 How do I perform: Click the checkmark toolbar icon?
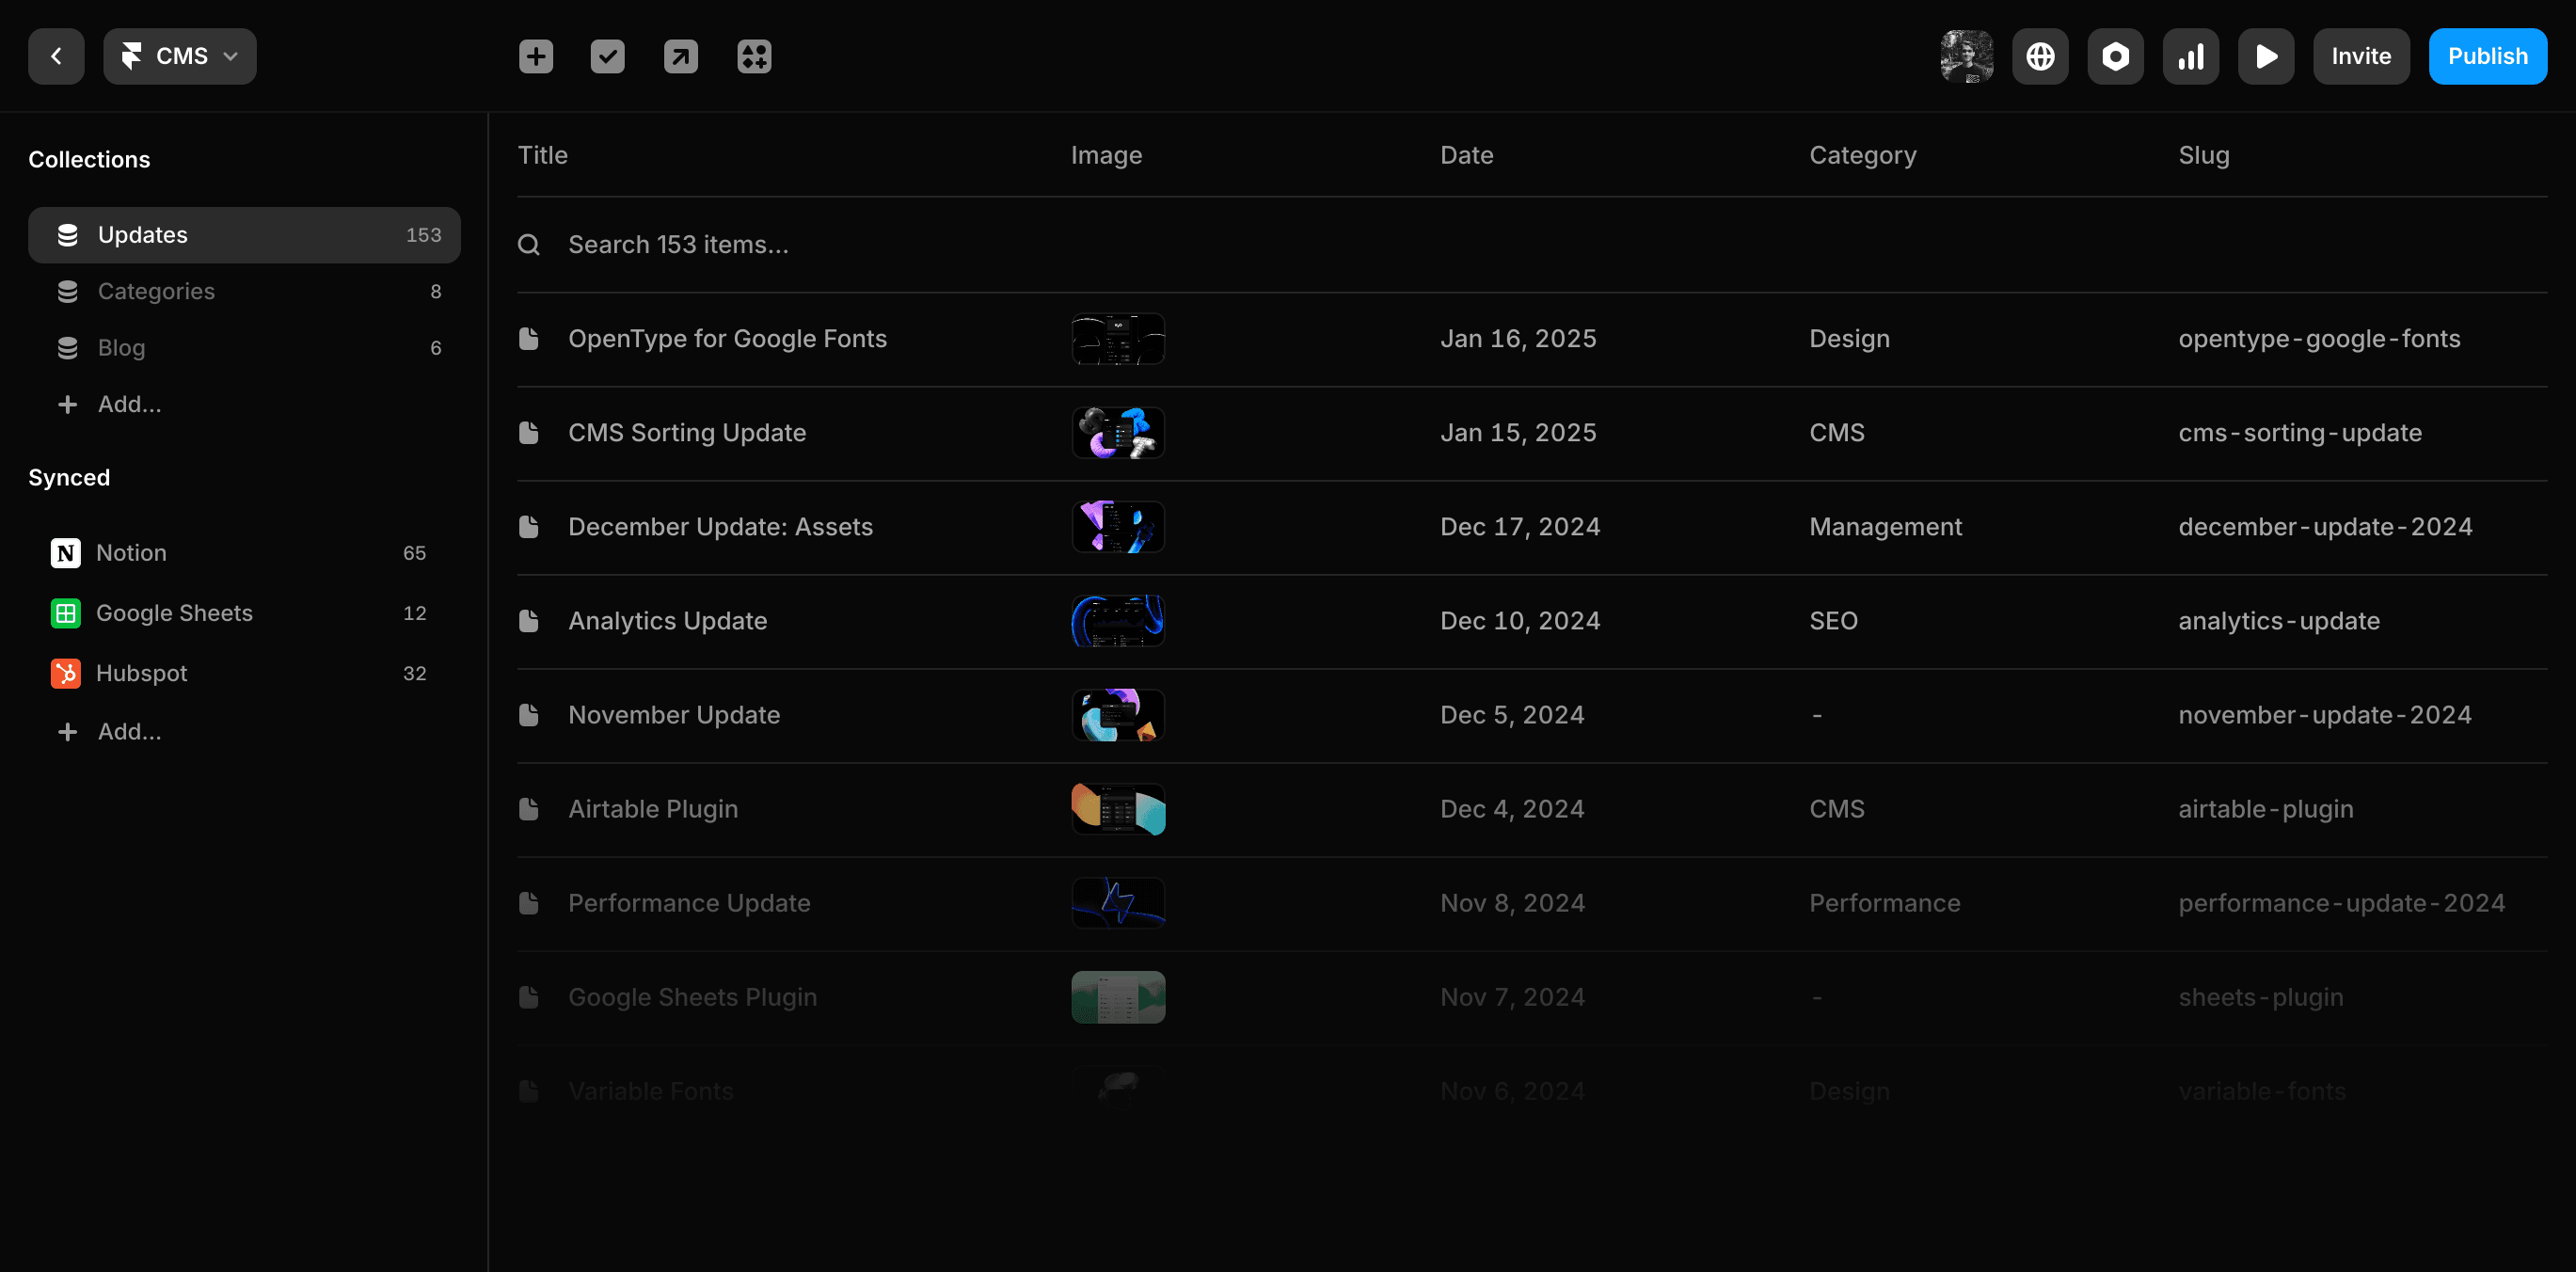click(x=607, y=56)
